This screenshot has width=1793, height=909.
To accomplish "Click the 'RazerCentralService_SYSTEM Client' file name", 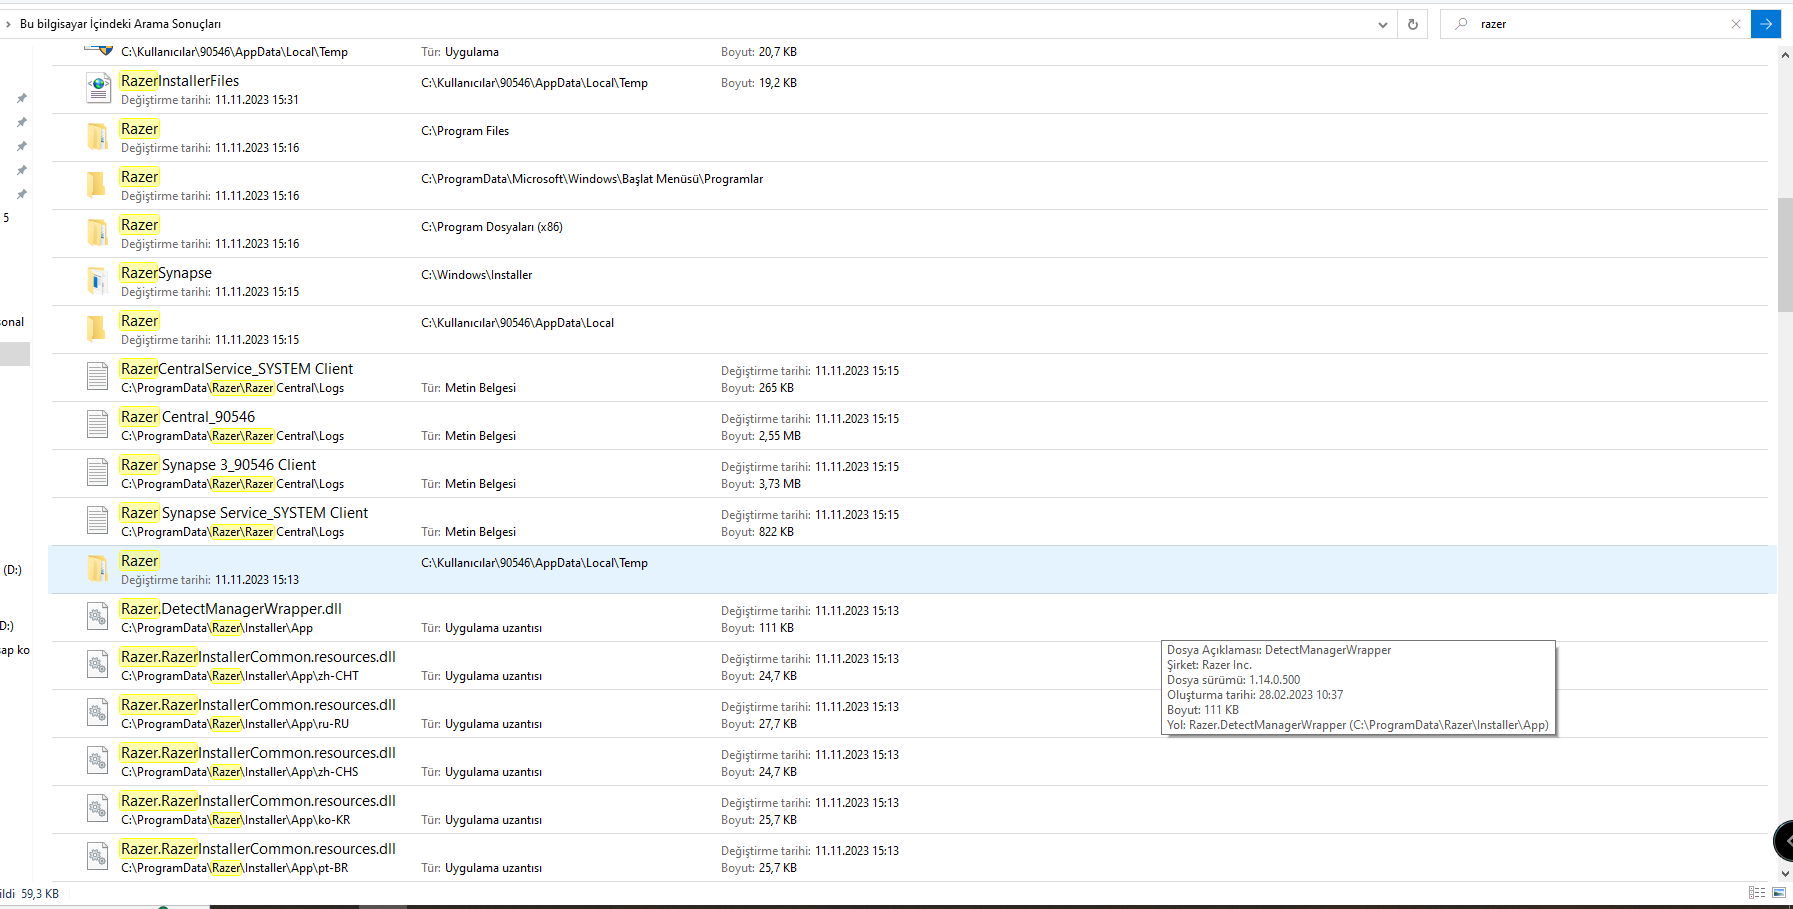I will click(x=237, y=369).
